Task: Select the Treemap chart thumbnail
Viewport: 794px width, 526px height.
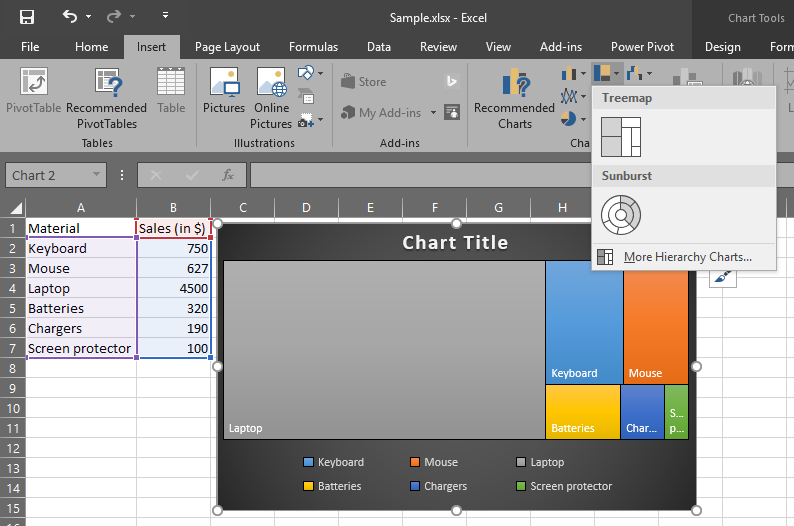Action: 621,137
